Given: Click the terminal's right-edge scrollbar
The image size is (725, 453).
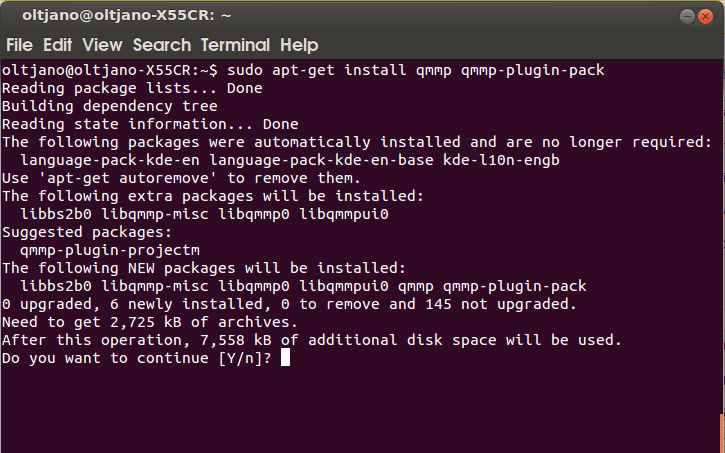Looking at the screenshot, I should 719,250.
